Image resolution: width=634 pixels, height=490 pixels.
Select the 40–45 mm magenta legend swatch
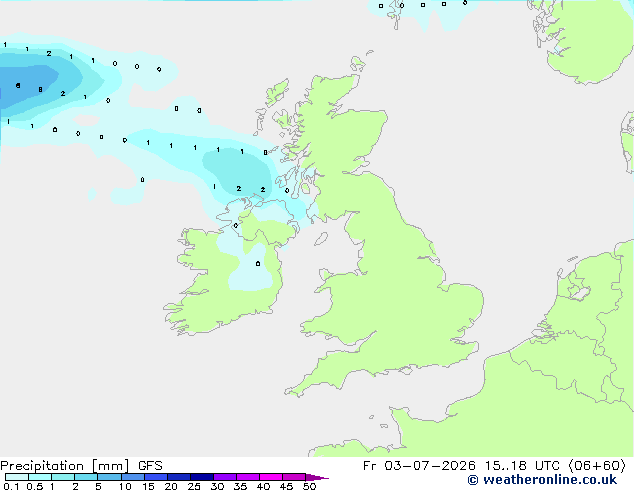(x=271, y=477)
